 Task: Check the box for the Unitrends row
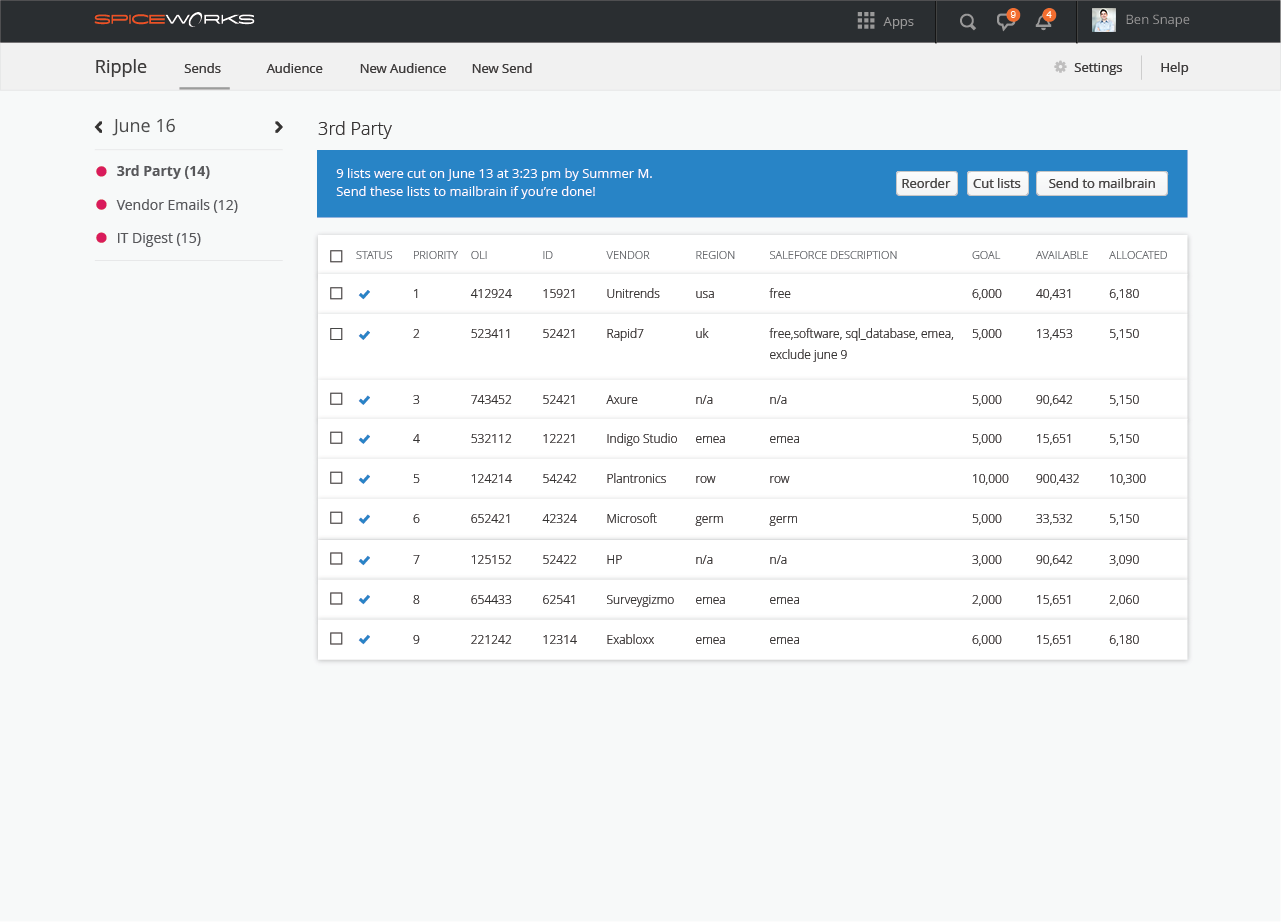(x=336, y=293)
